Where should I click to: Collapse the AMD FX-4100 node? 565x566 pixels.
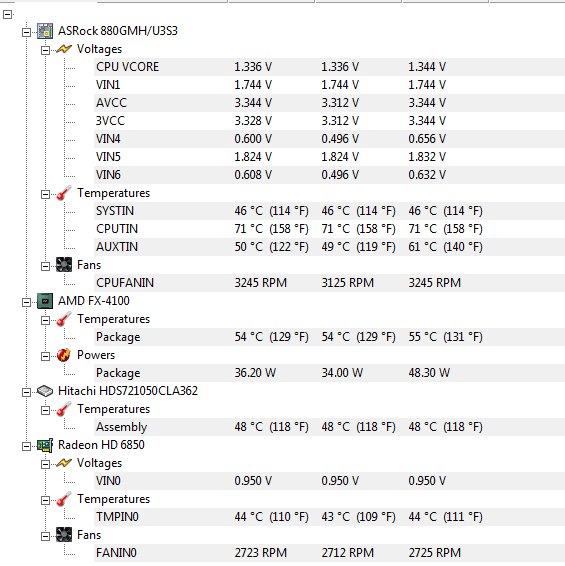coord(26,302)
